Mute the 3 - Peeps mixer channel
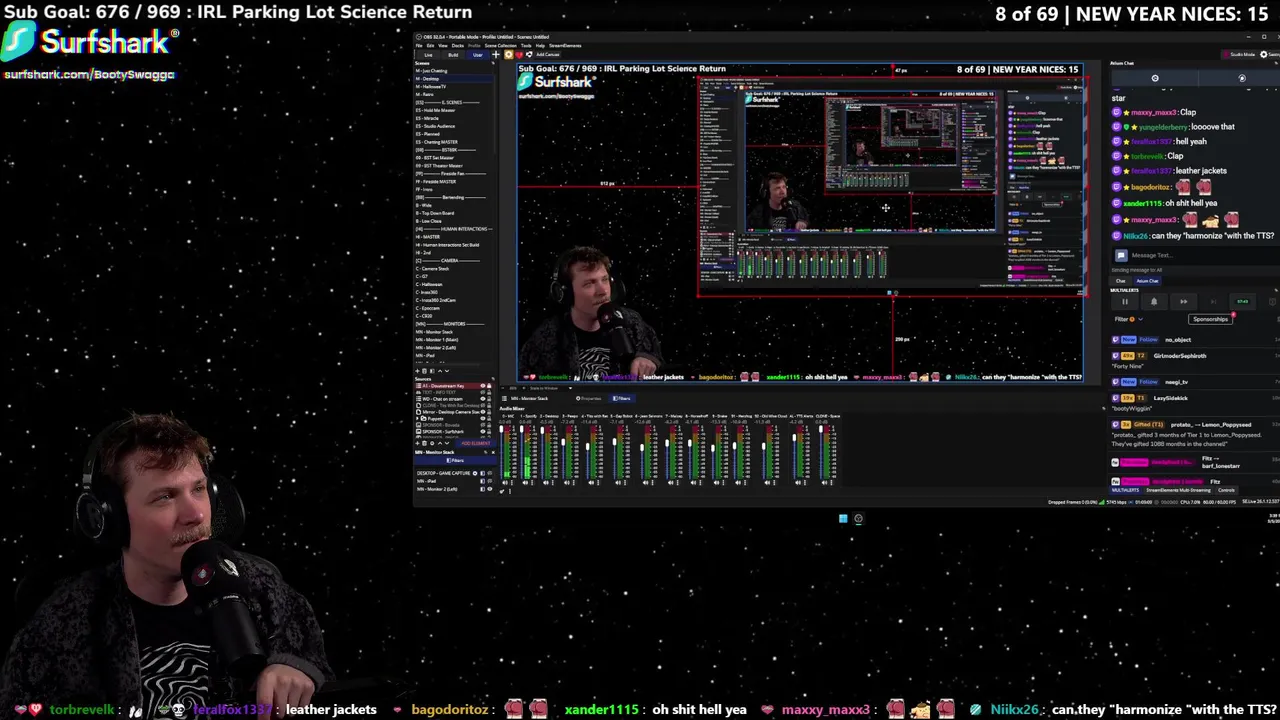The height and width of the screenshot is (720, 1280). click(x=567, y=483)
